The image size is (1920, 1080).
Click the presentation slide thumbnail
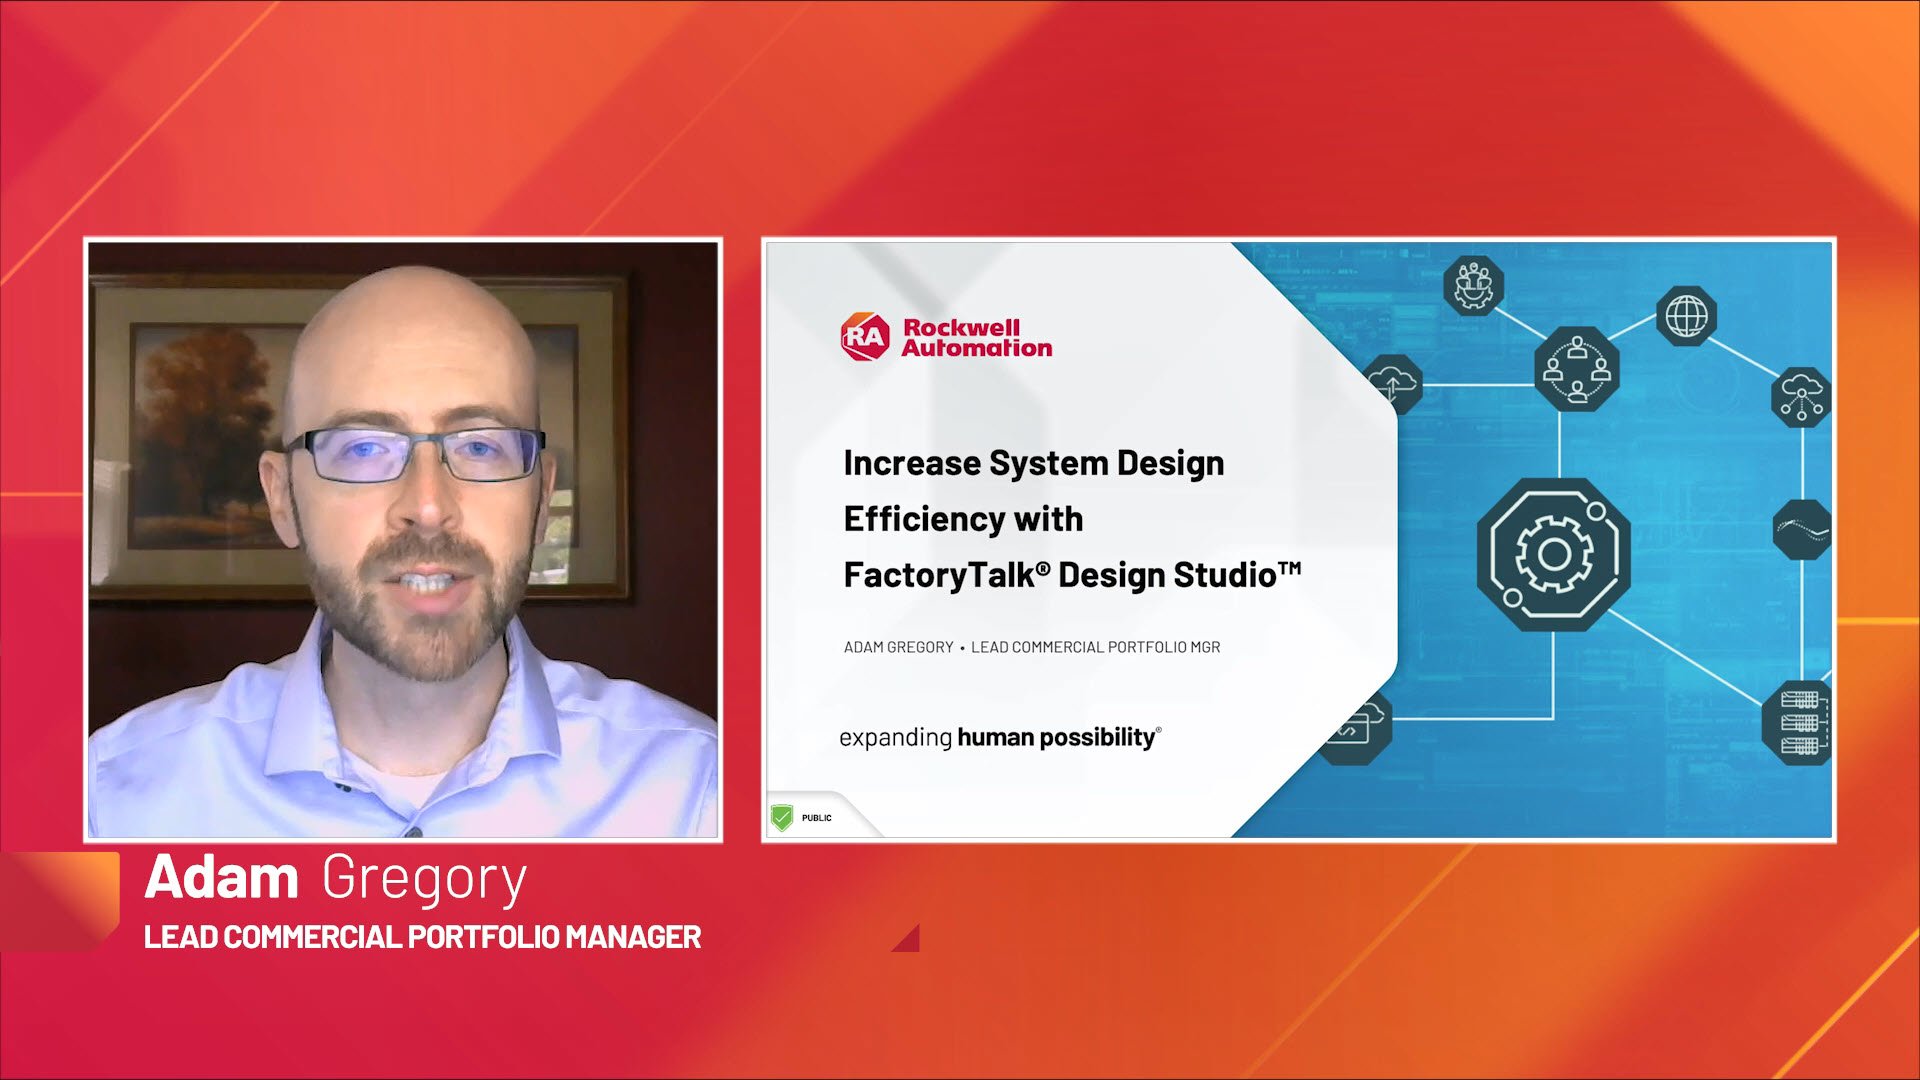pos(1299,540)
